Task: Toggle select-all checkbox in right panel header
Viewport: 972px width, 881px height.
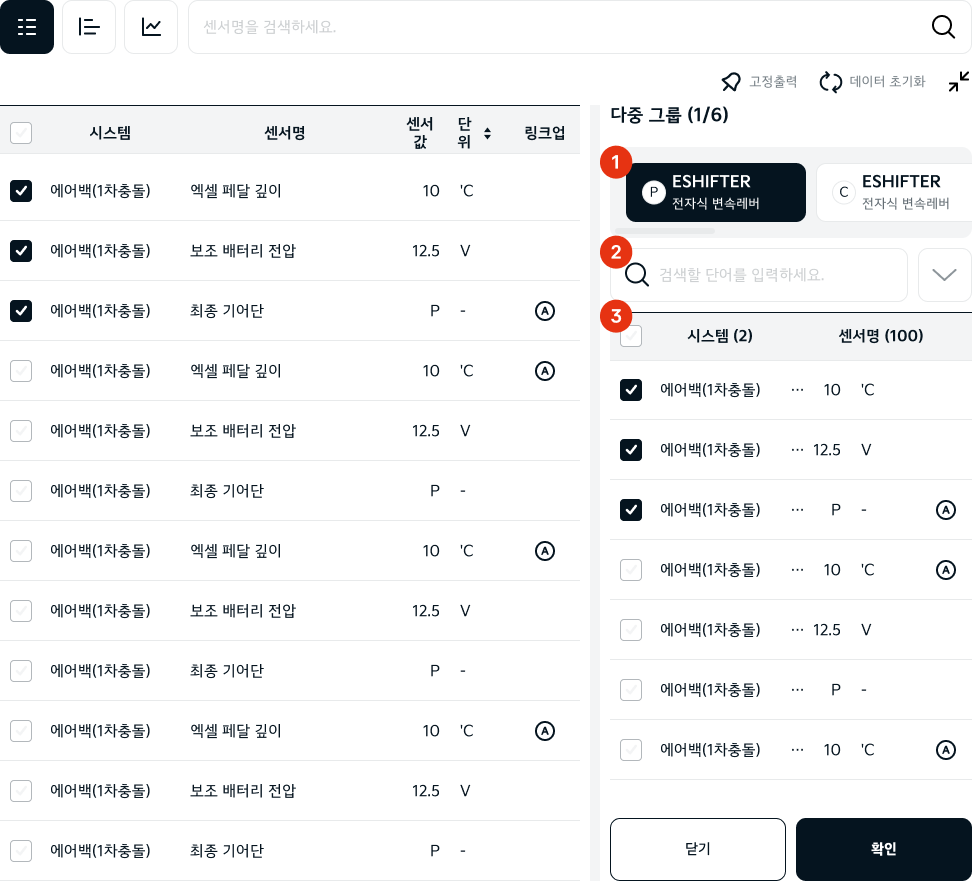Action: [x=631, y=335]
